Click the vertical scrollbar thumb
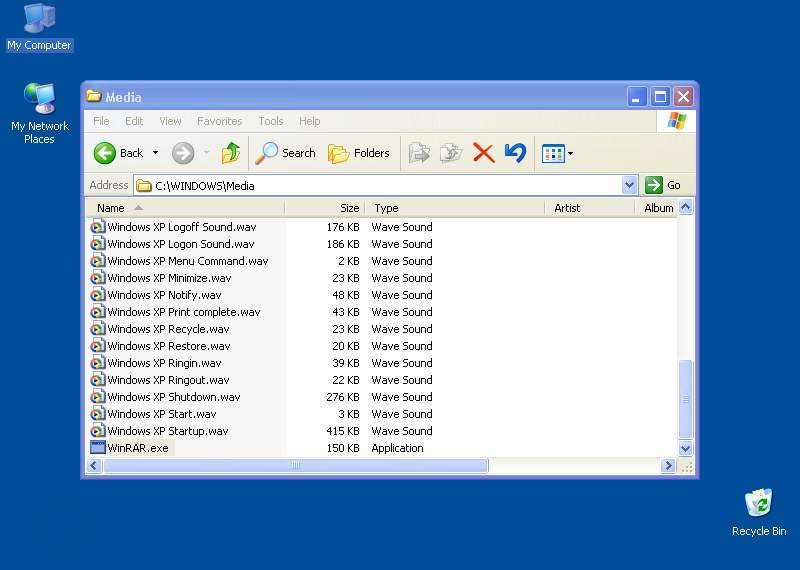 [685, 399]
